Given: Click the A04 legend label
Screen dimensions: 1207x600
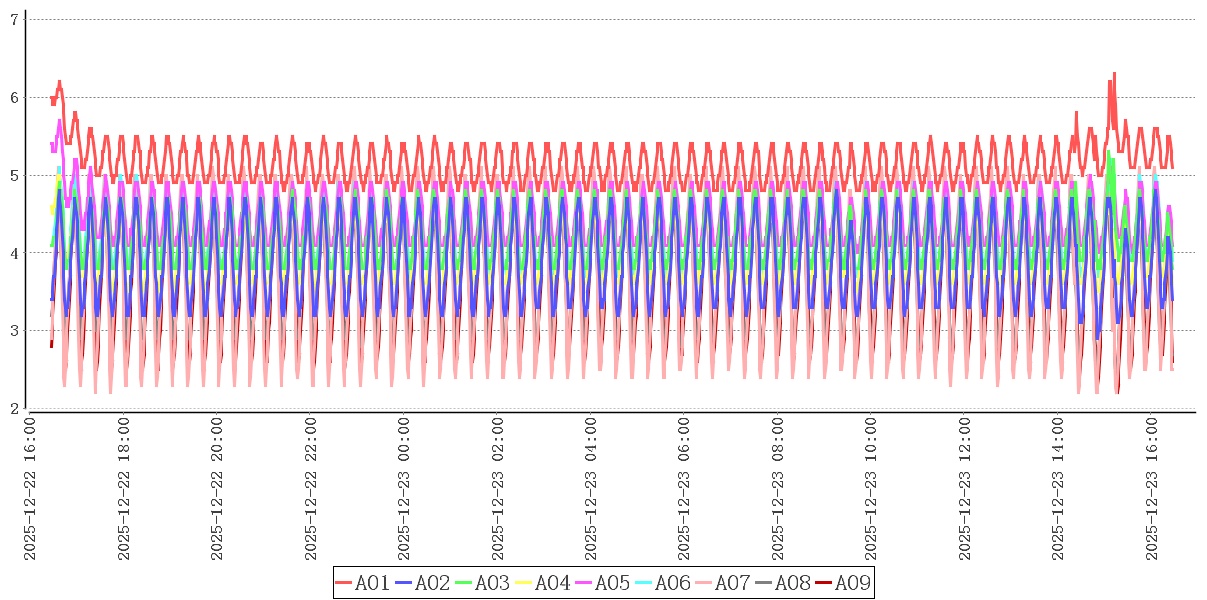Looking at the screenshot, I should [x=551, y=583].
